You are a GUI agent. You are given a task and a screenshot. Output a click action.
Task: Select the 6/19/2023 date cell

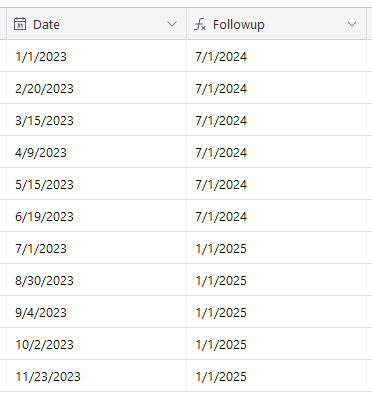pos(96,216)
